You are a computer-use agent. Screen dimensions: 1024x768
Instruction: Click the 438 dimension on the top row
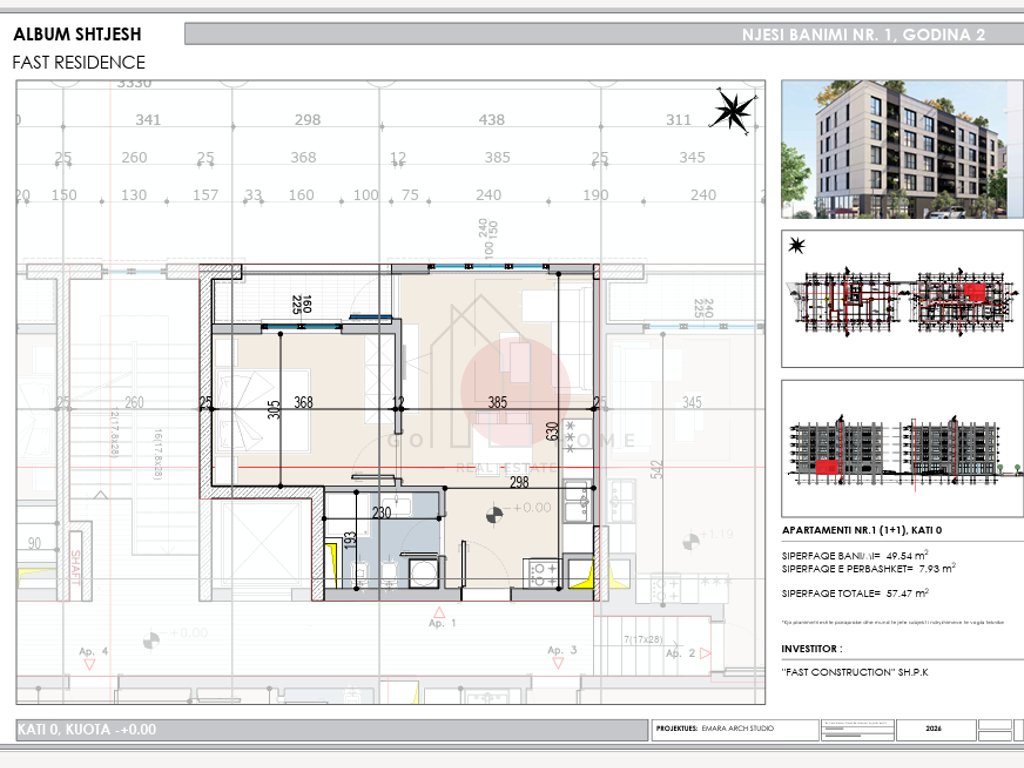tap(491, 120)
